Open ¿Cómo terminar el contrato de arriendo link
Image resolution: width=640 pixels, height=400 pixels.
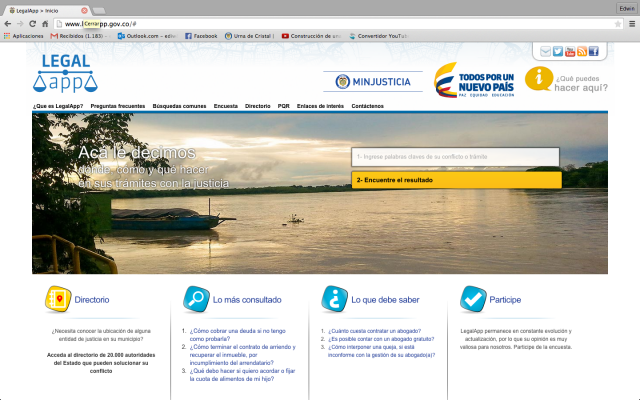242,355
